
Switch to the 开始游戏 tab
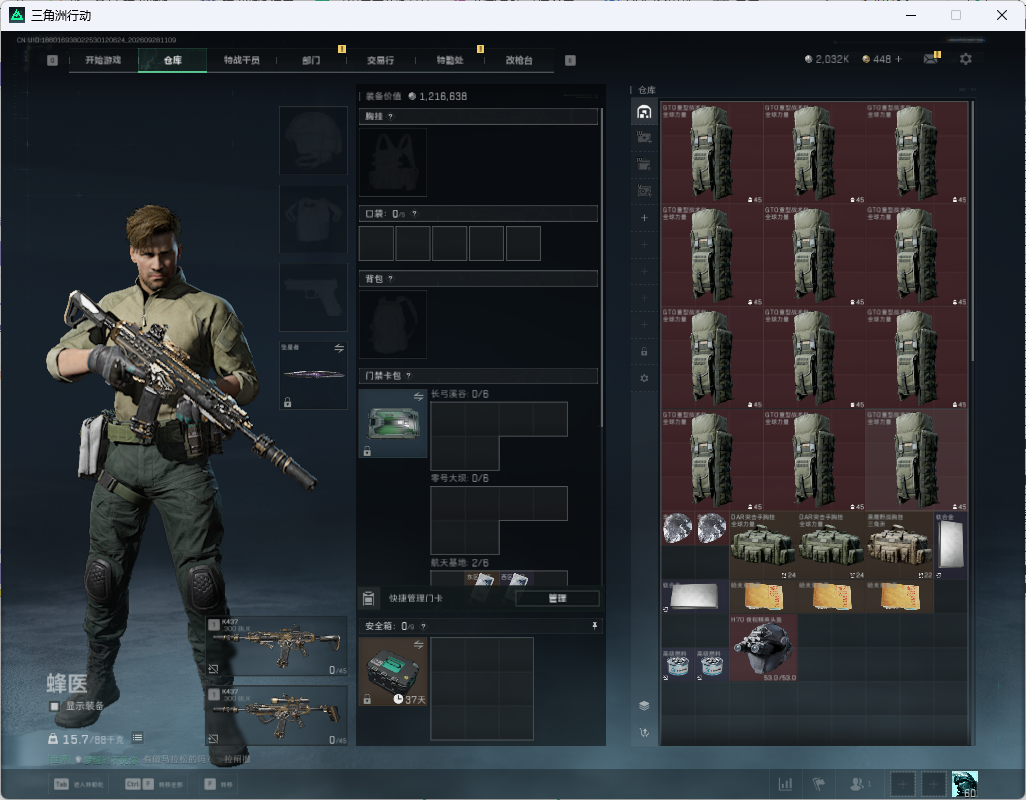(x=103, y=60)
